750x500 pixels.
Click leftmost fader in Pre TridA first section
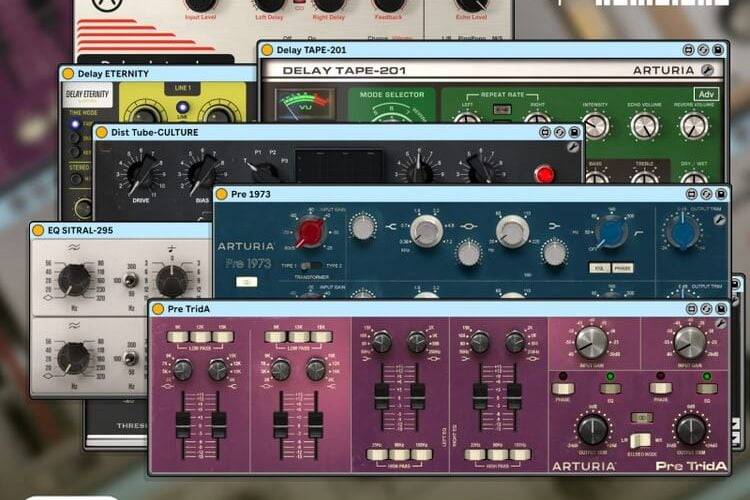[x=183, y=423]
